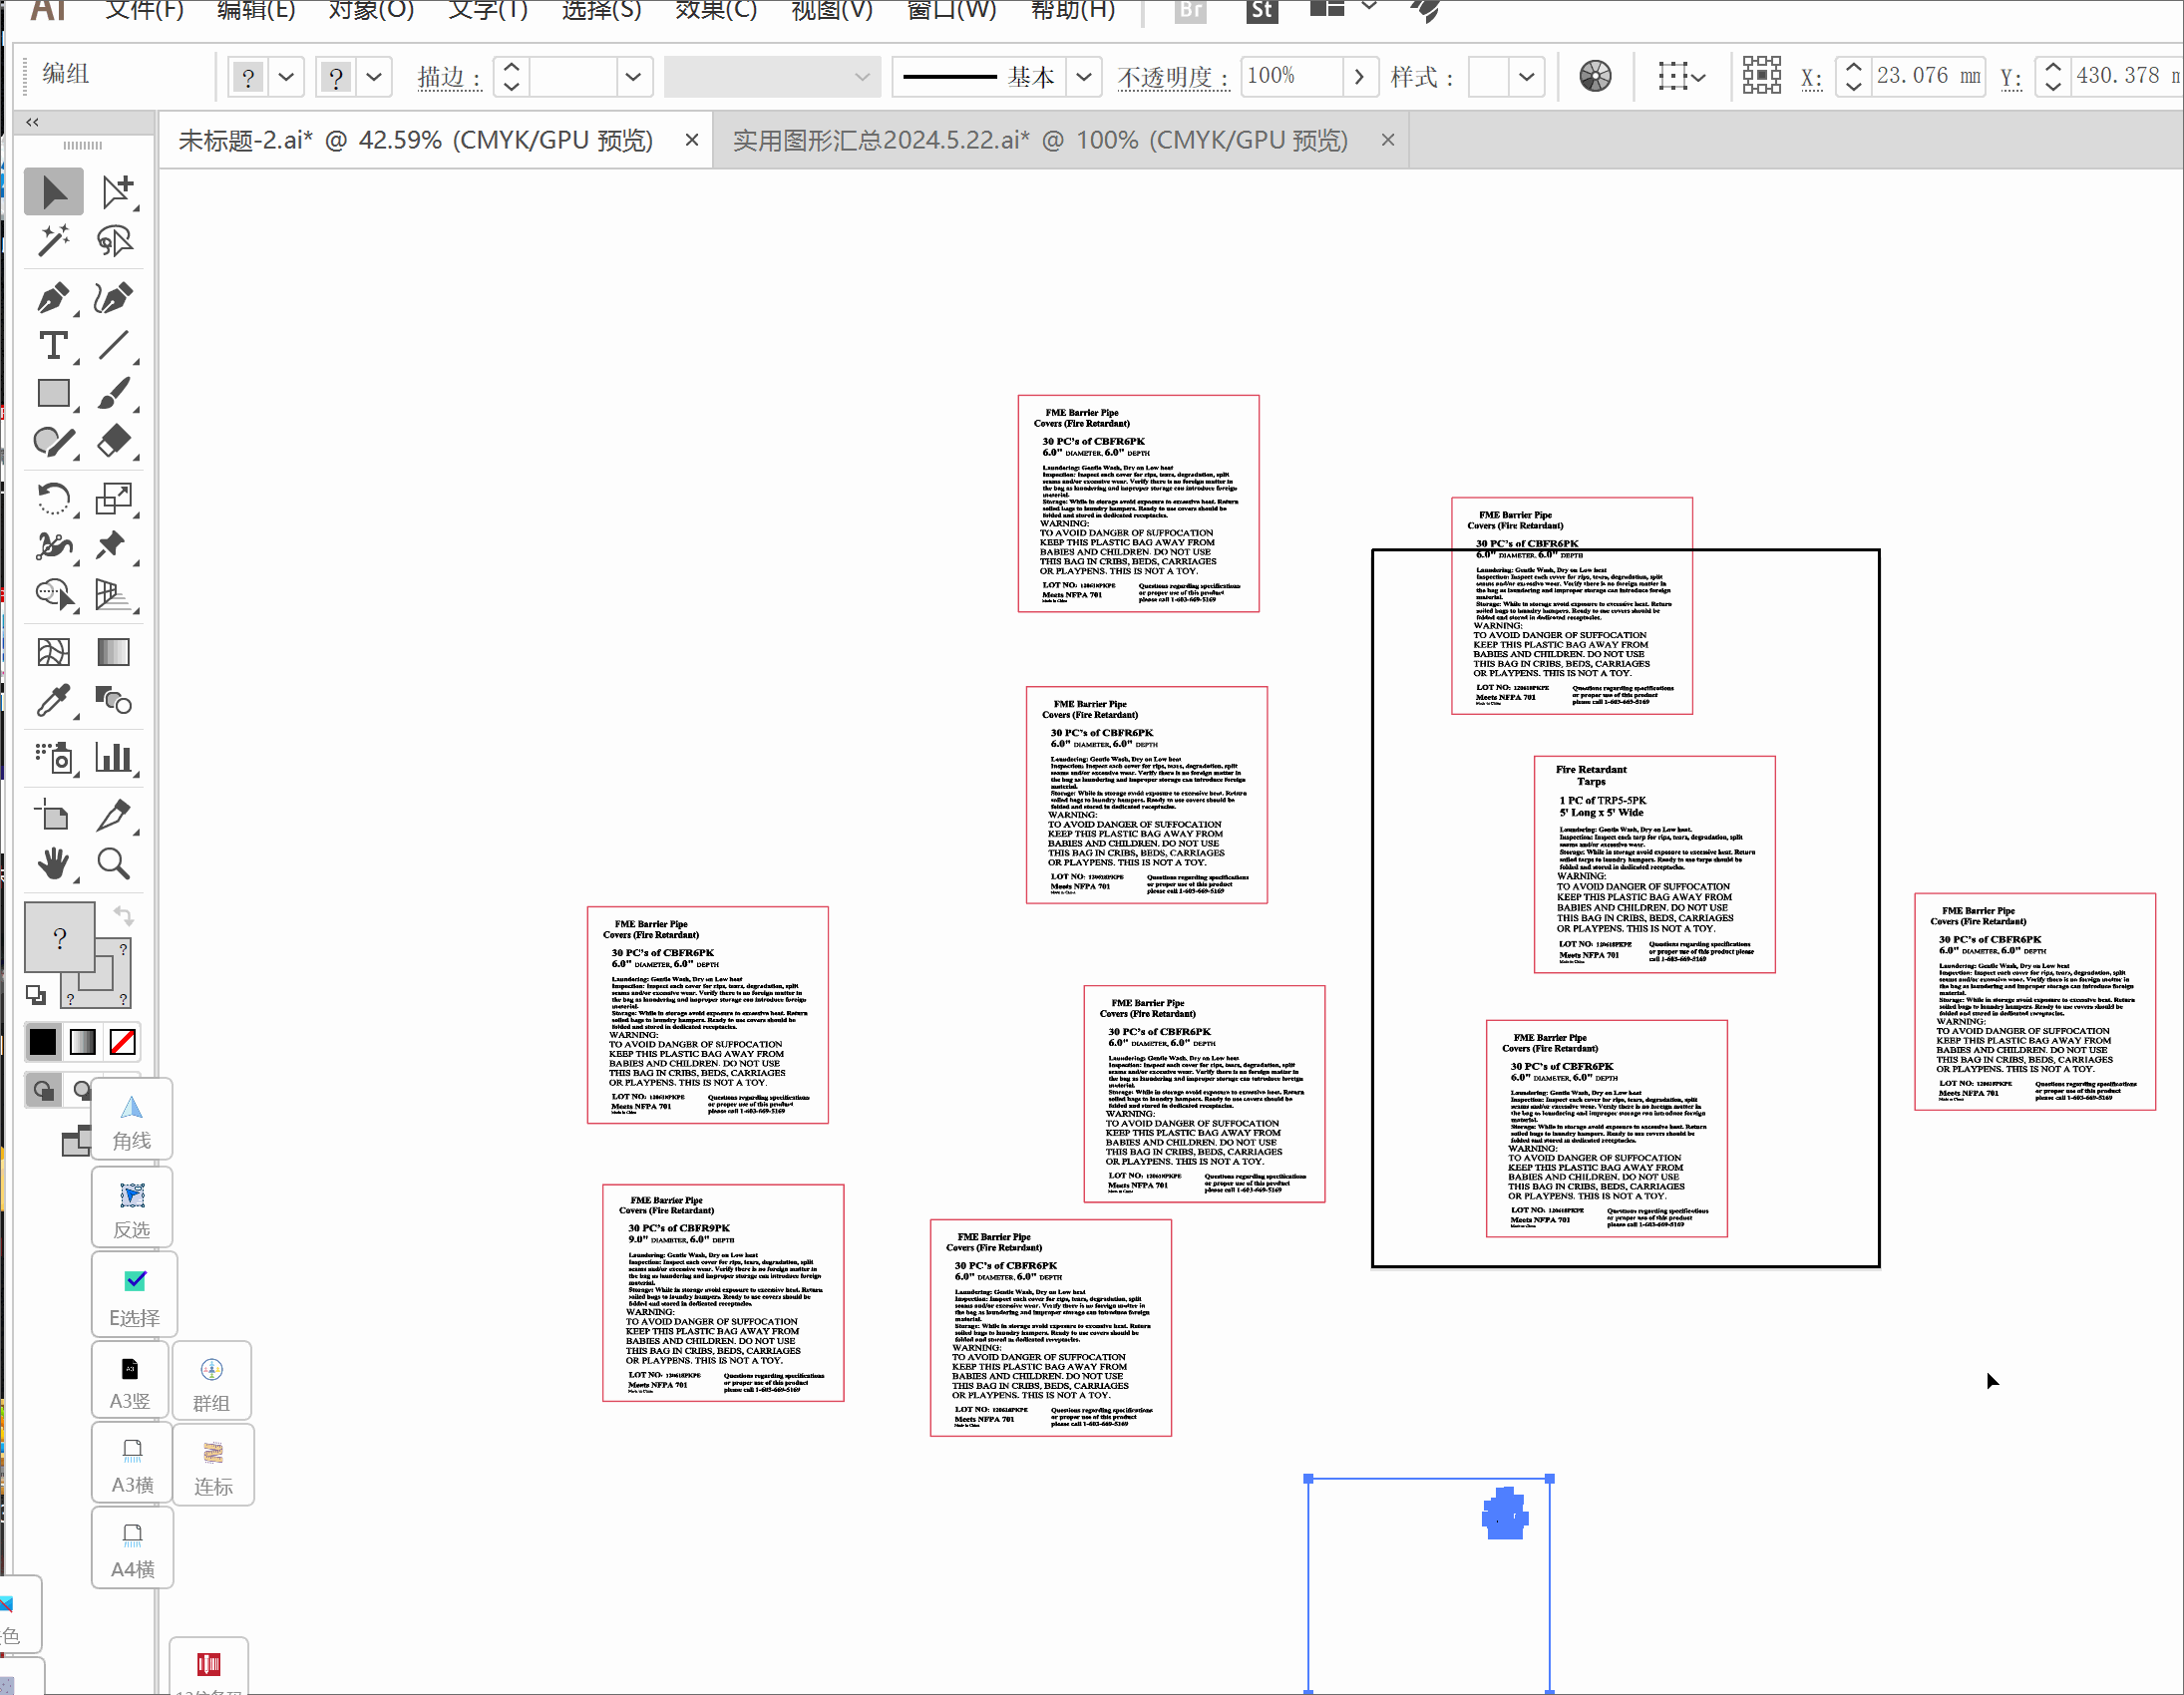Viewport: 2184px width, 1695px height.
Task: Switch to 实用图形汇总2024.5.22.ai tab
Action: pos(1040,140)
